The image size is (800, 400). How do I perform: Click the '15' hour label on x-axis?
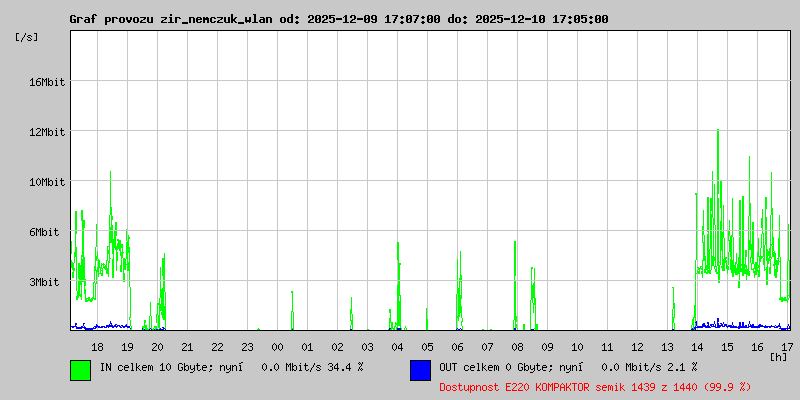[727, 347]
